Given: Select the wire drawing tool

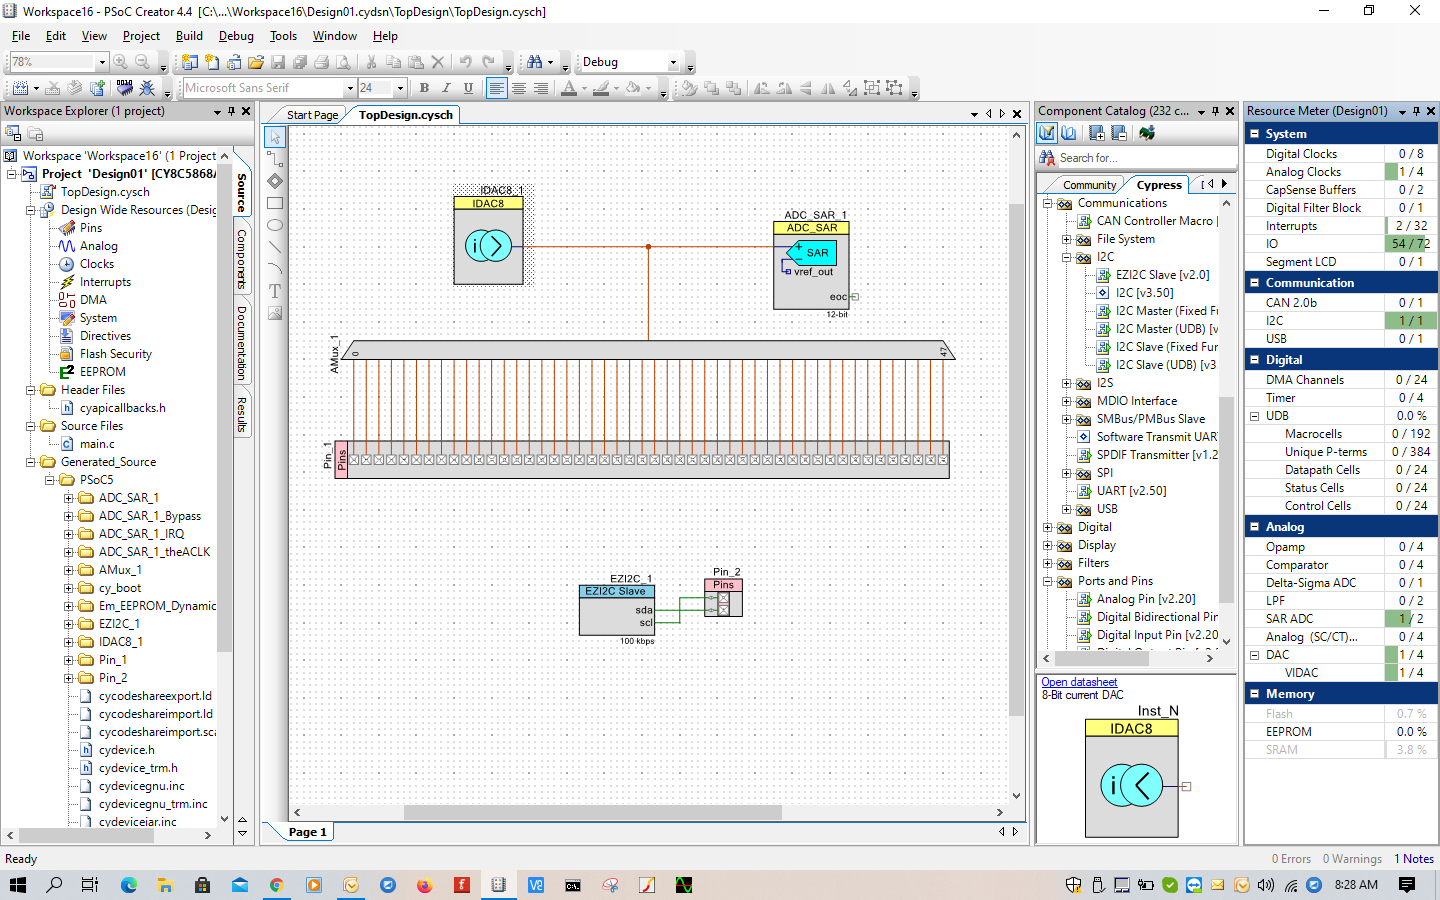Looking at the screenshot, I should pos(275,158).
